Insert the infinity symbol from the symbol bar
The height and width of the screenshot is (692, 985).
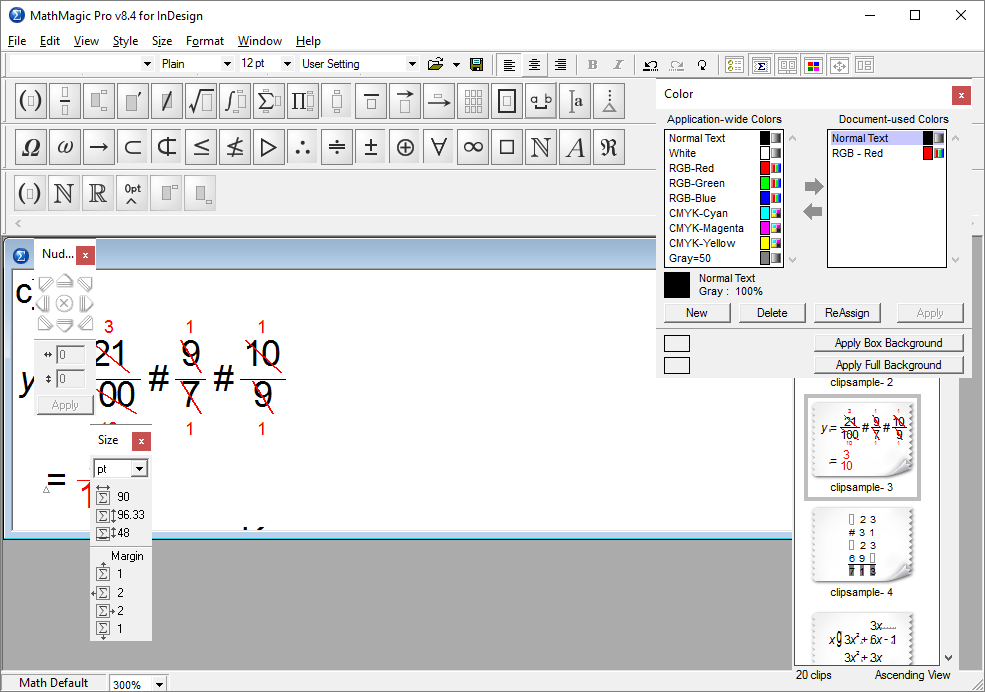473,147
